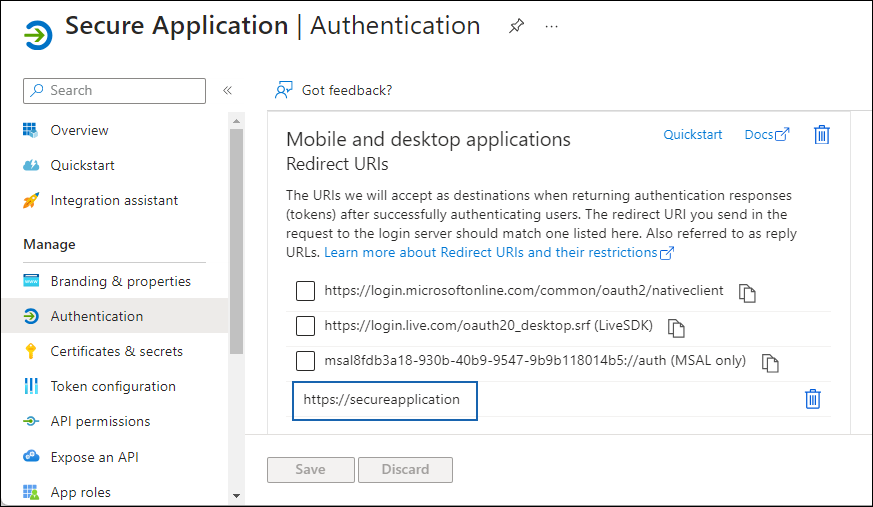Check the nativeclient redirect URI checkbox
This screenshot has height=507, width=873.
pyautogui.click(x=306, y=291)
